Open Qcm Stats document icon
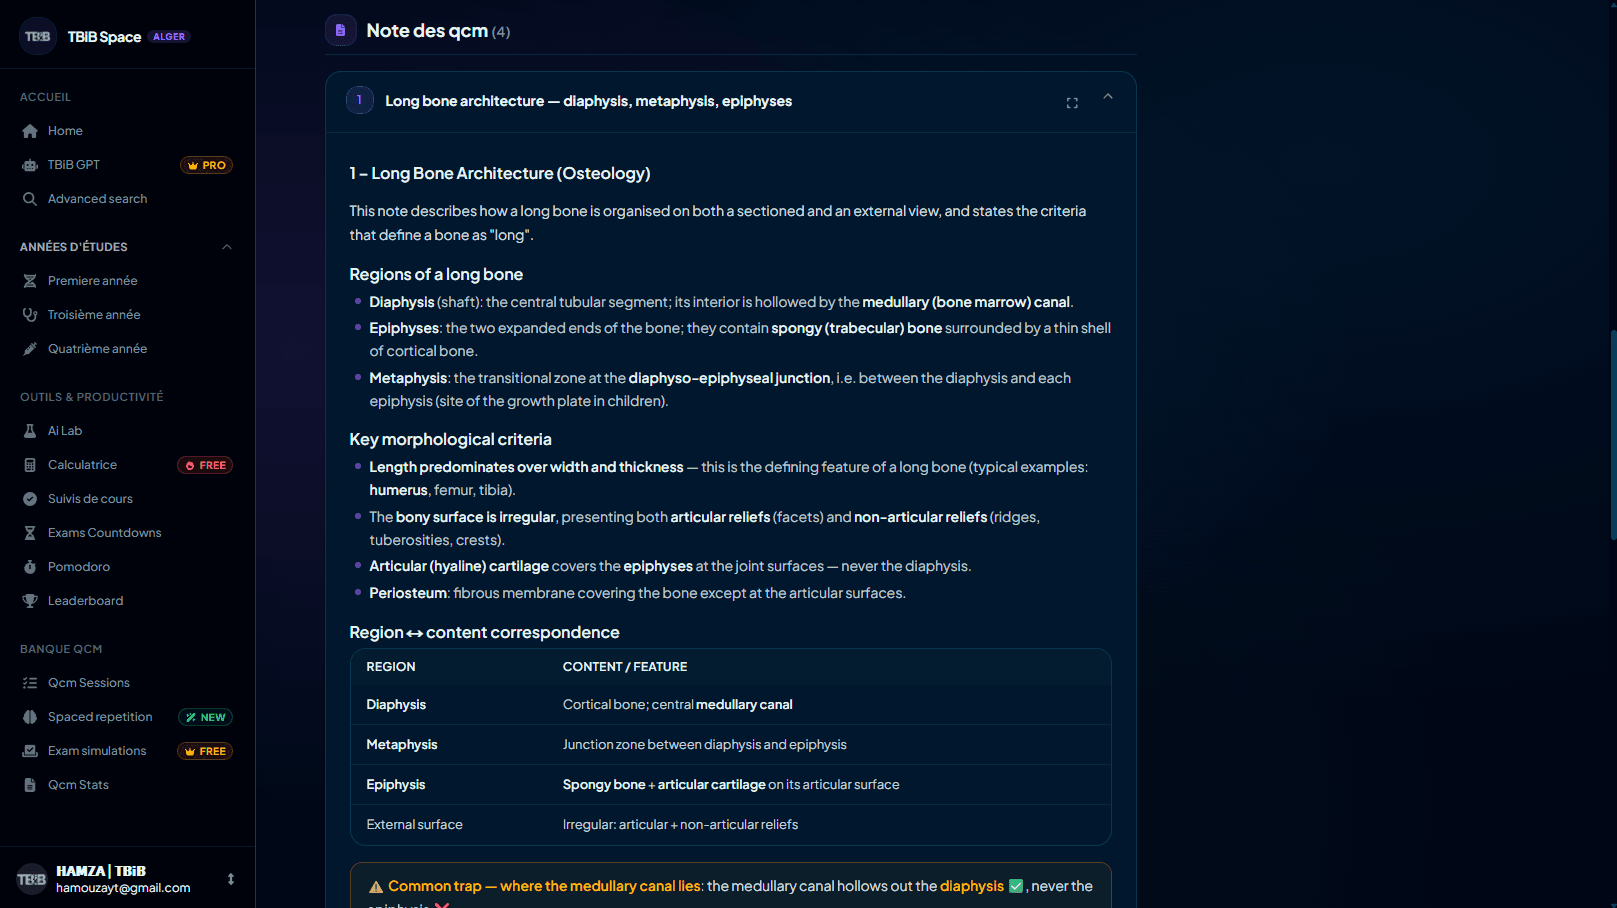Screen dimensions: 1617x908 [x=30, y=785]
